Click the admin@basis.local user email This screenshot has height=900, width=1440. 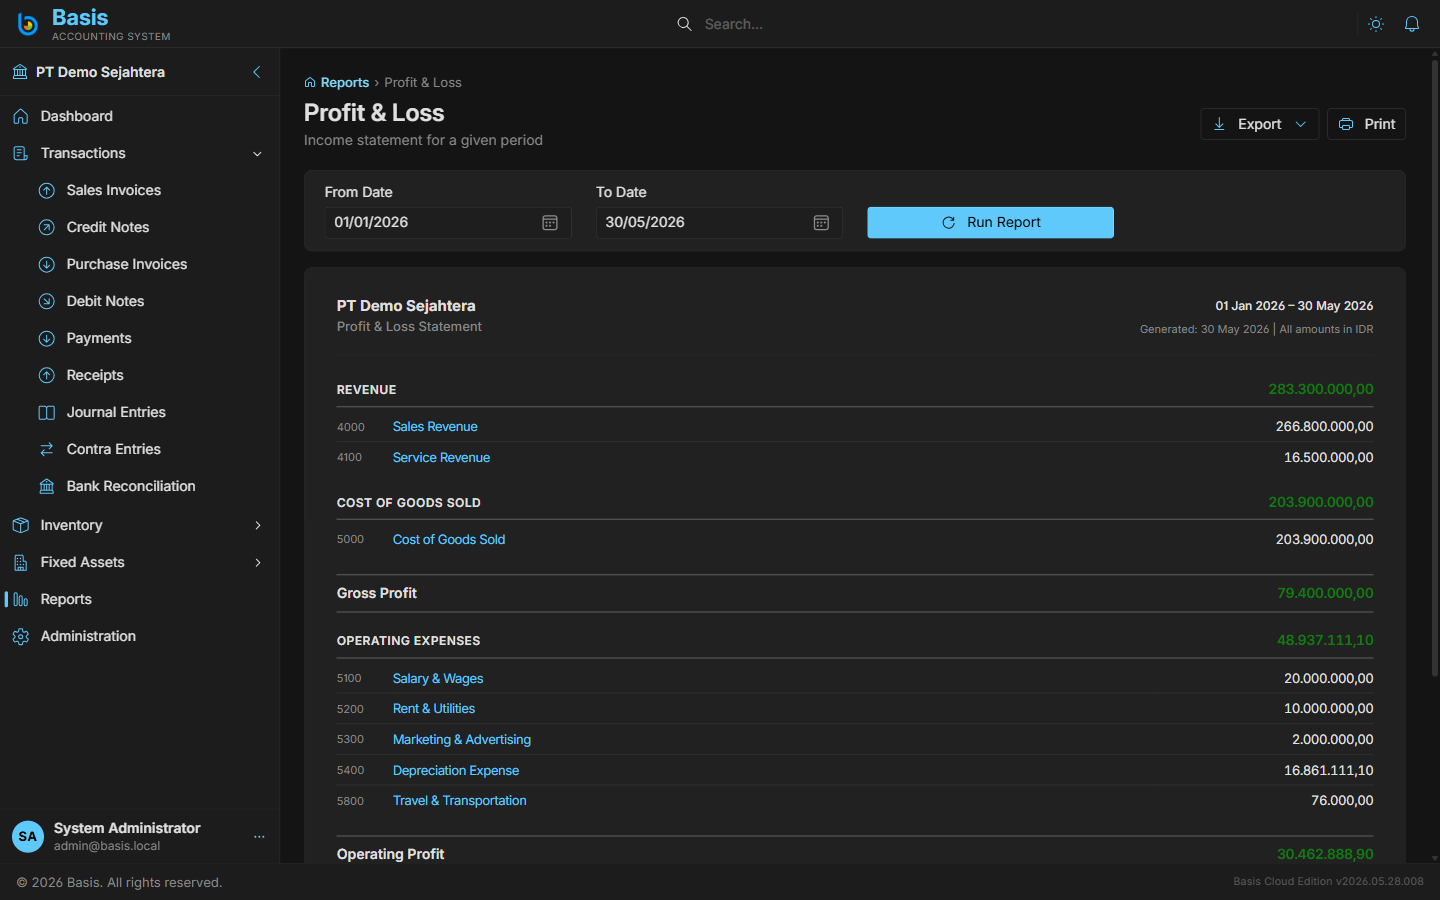(x=107, y=846)
